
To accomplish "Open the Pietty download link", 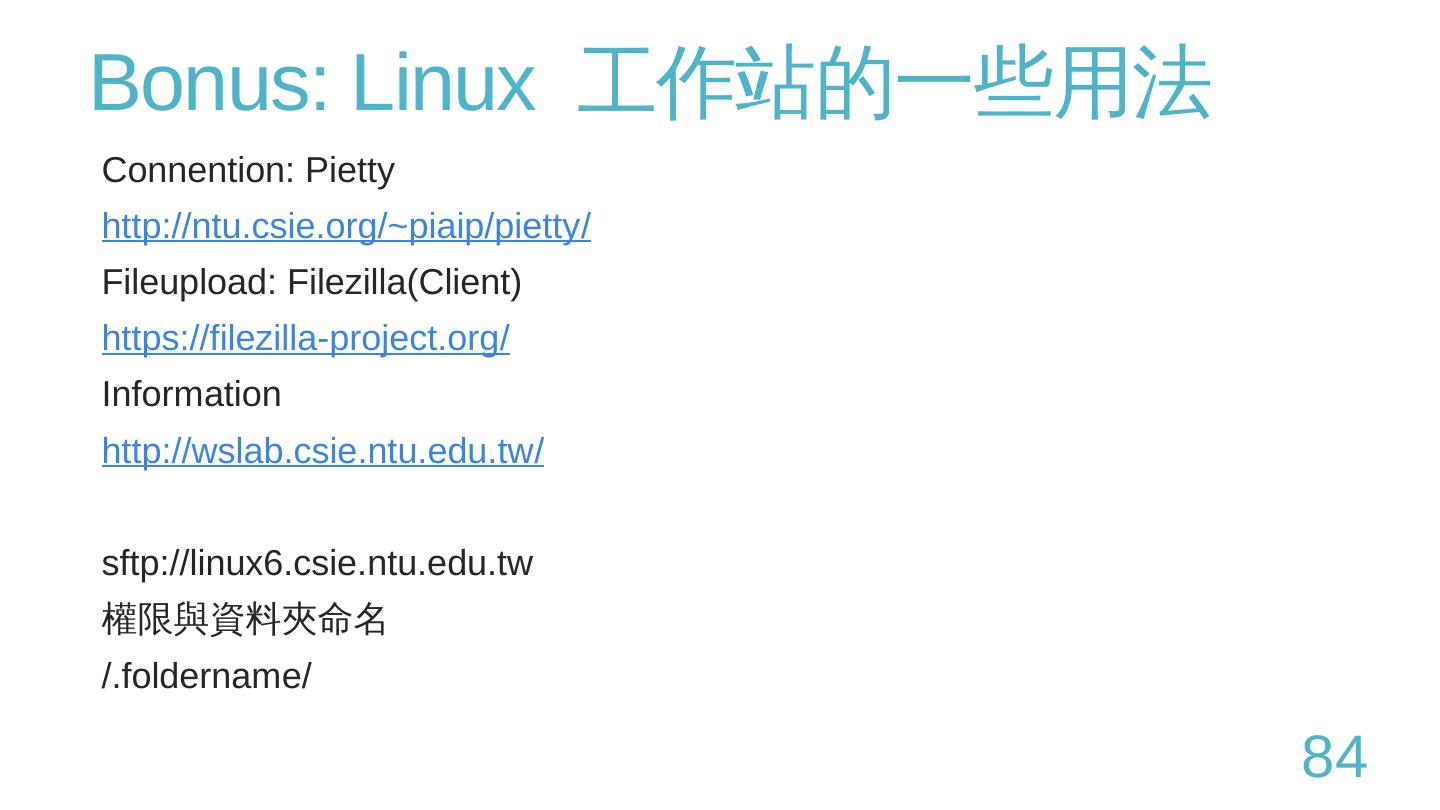I will [346, 226].
